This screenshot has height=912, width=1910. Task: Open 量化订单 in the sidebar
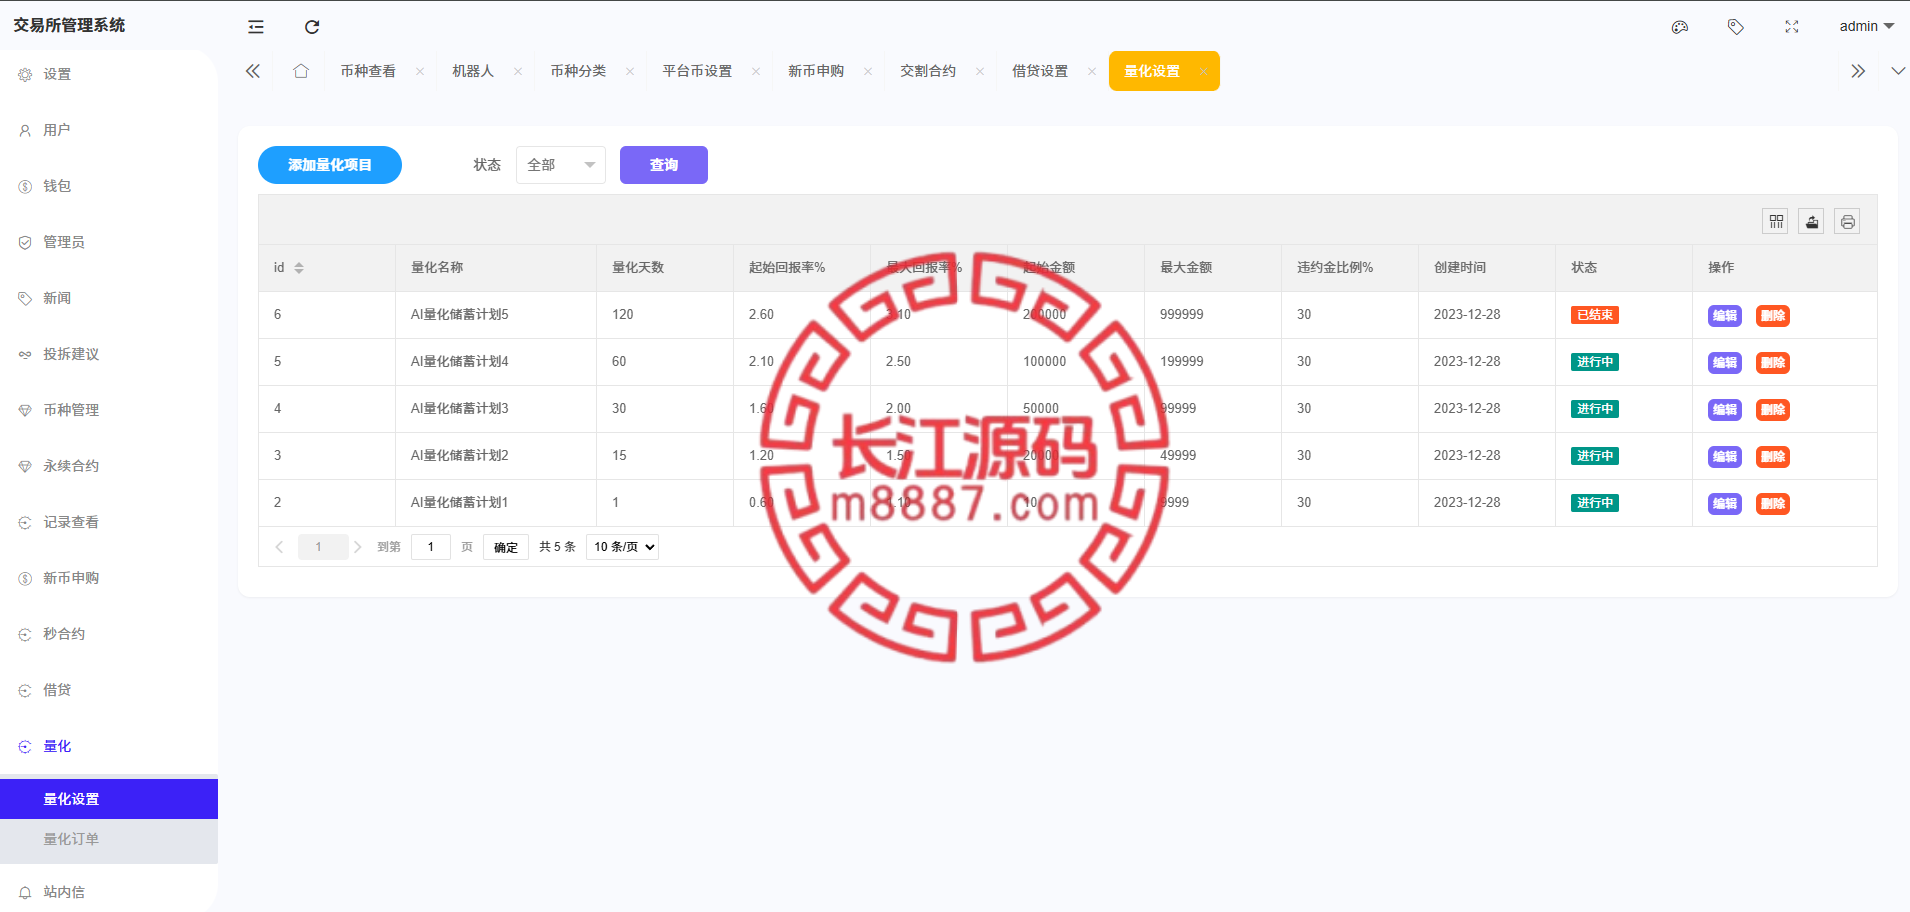coord(109,839)
